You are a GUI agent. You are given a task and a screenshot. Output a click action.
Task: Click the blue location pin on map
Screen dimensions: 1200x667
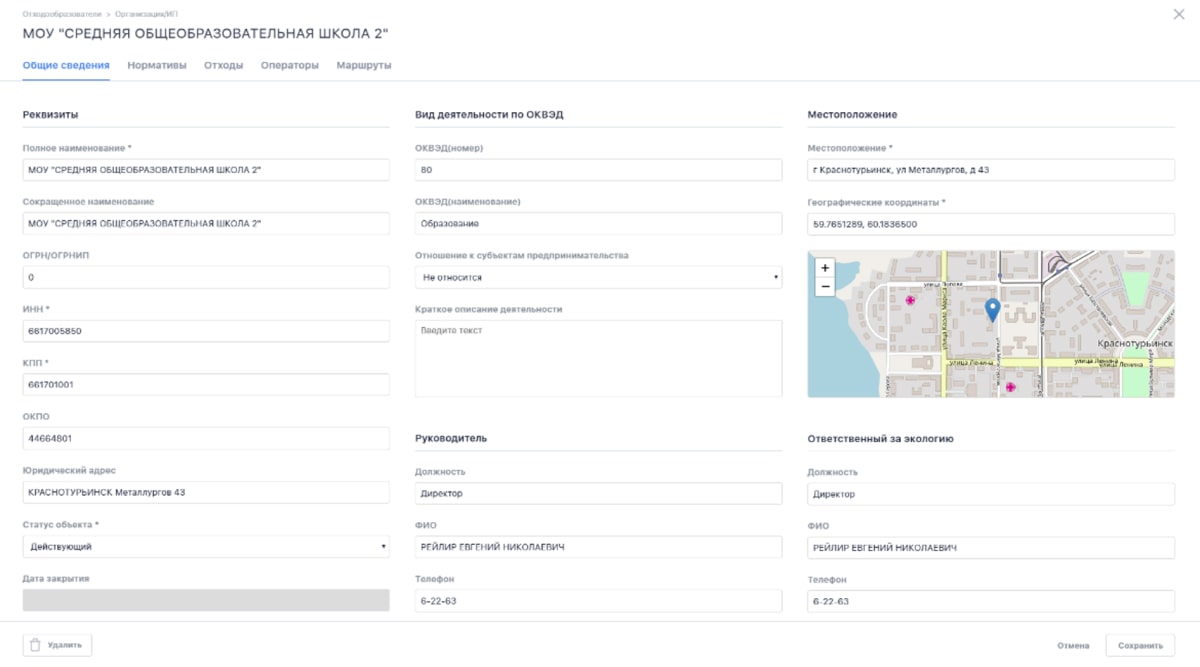tap(992, 309)
